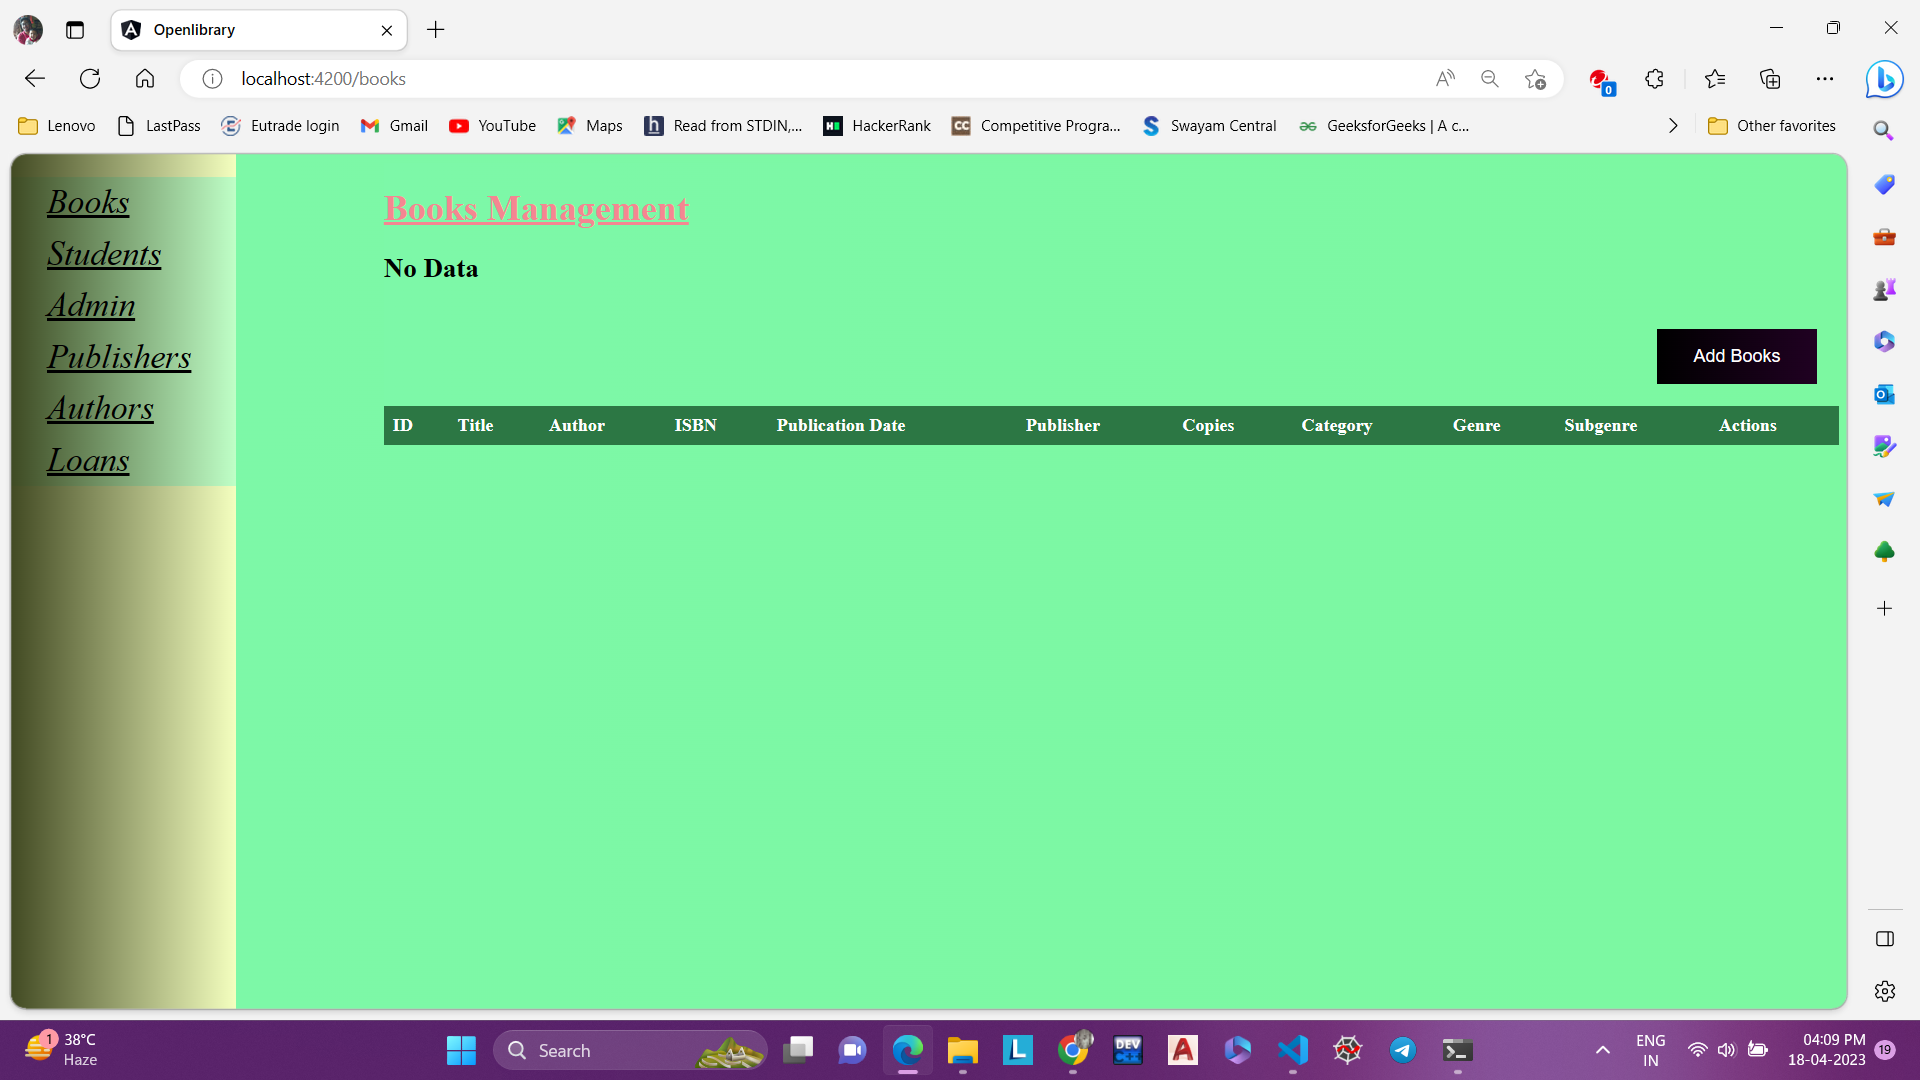Add page to favorites star icon
Viewport: 1920px width, 1080px height.
pyautogui.click(x=1535, y=79)
